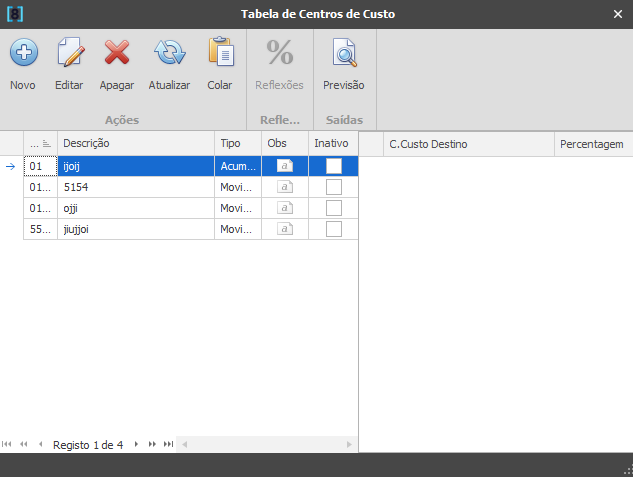Click the application logo icon in title bar
Screen dimensions: 636x477
click(x=15, y=14)
